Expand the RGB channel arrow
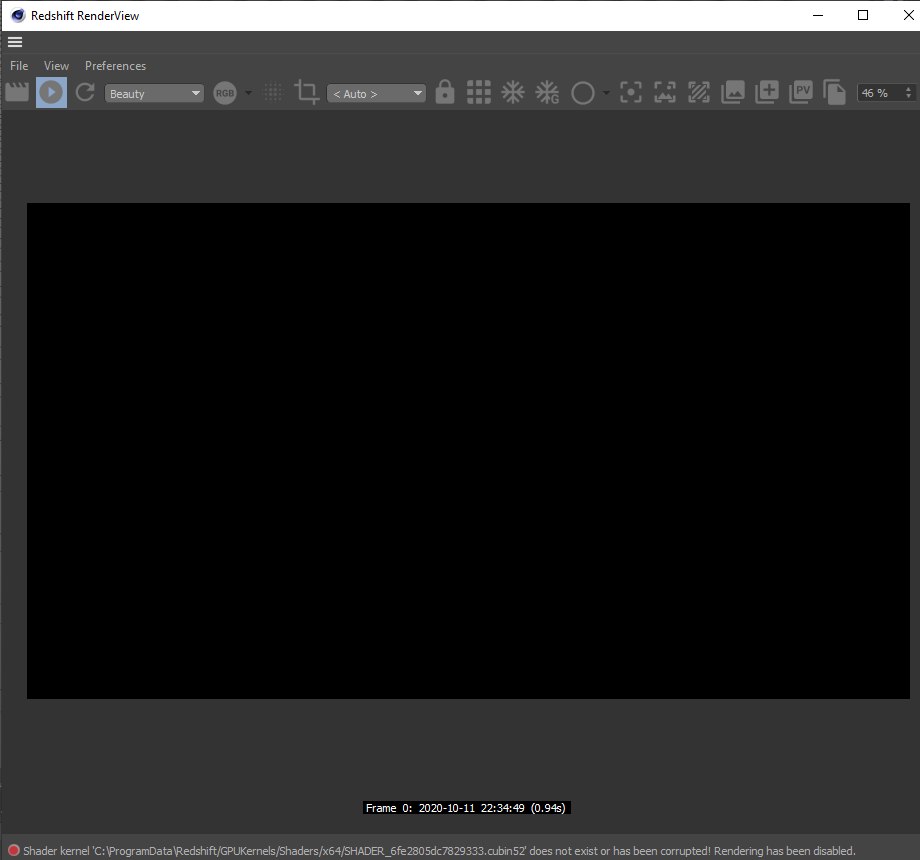The height and width of the screenshot is (860, 920). click(x=249, y=93)
